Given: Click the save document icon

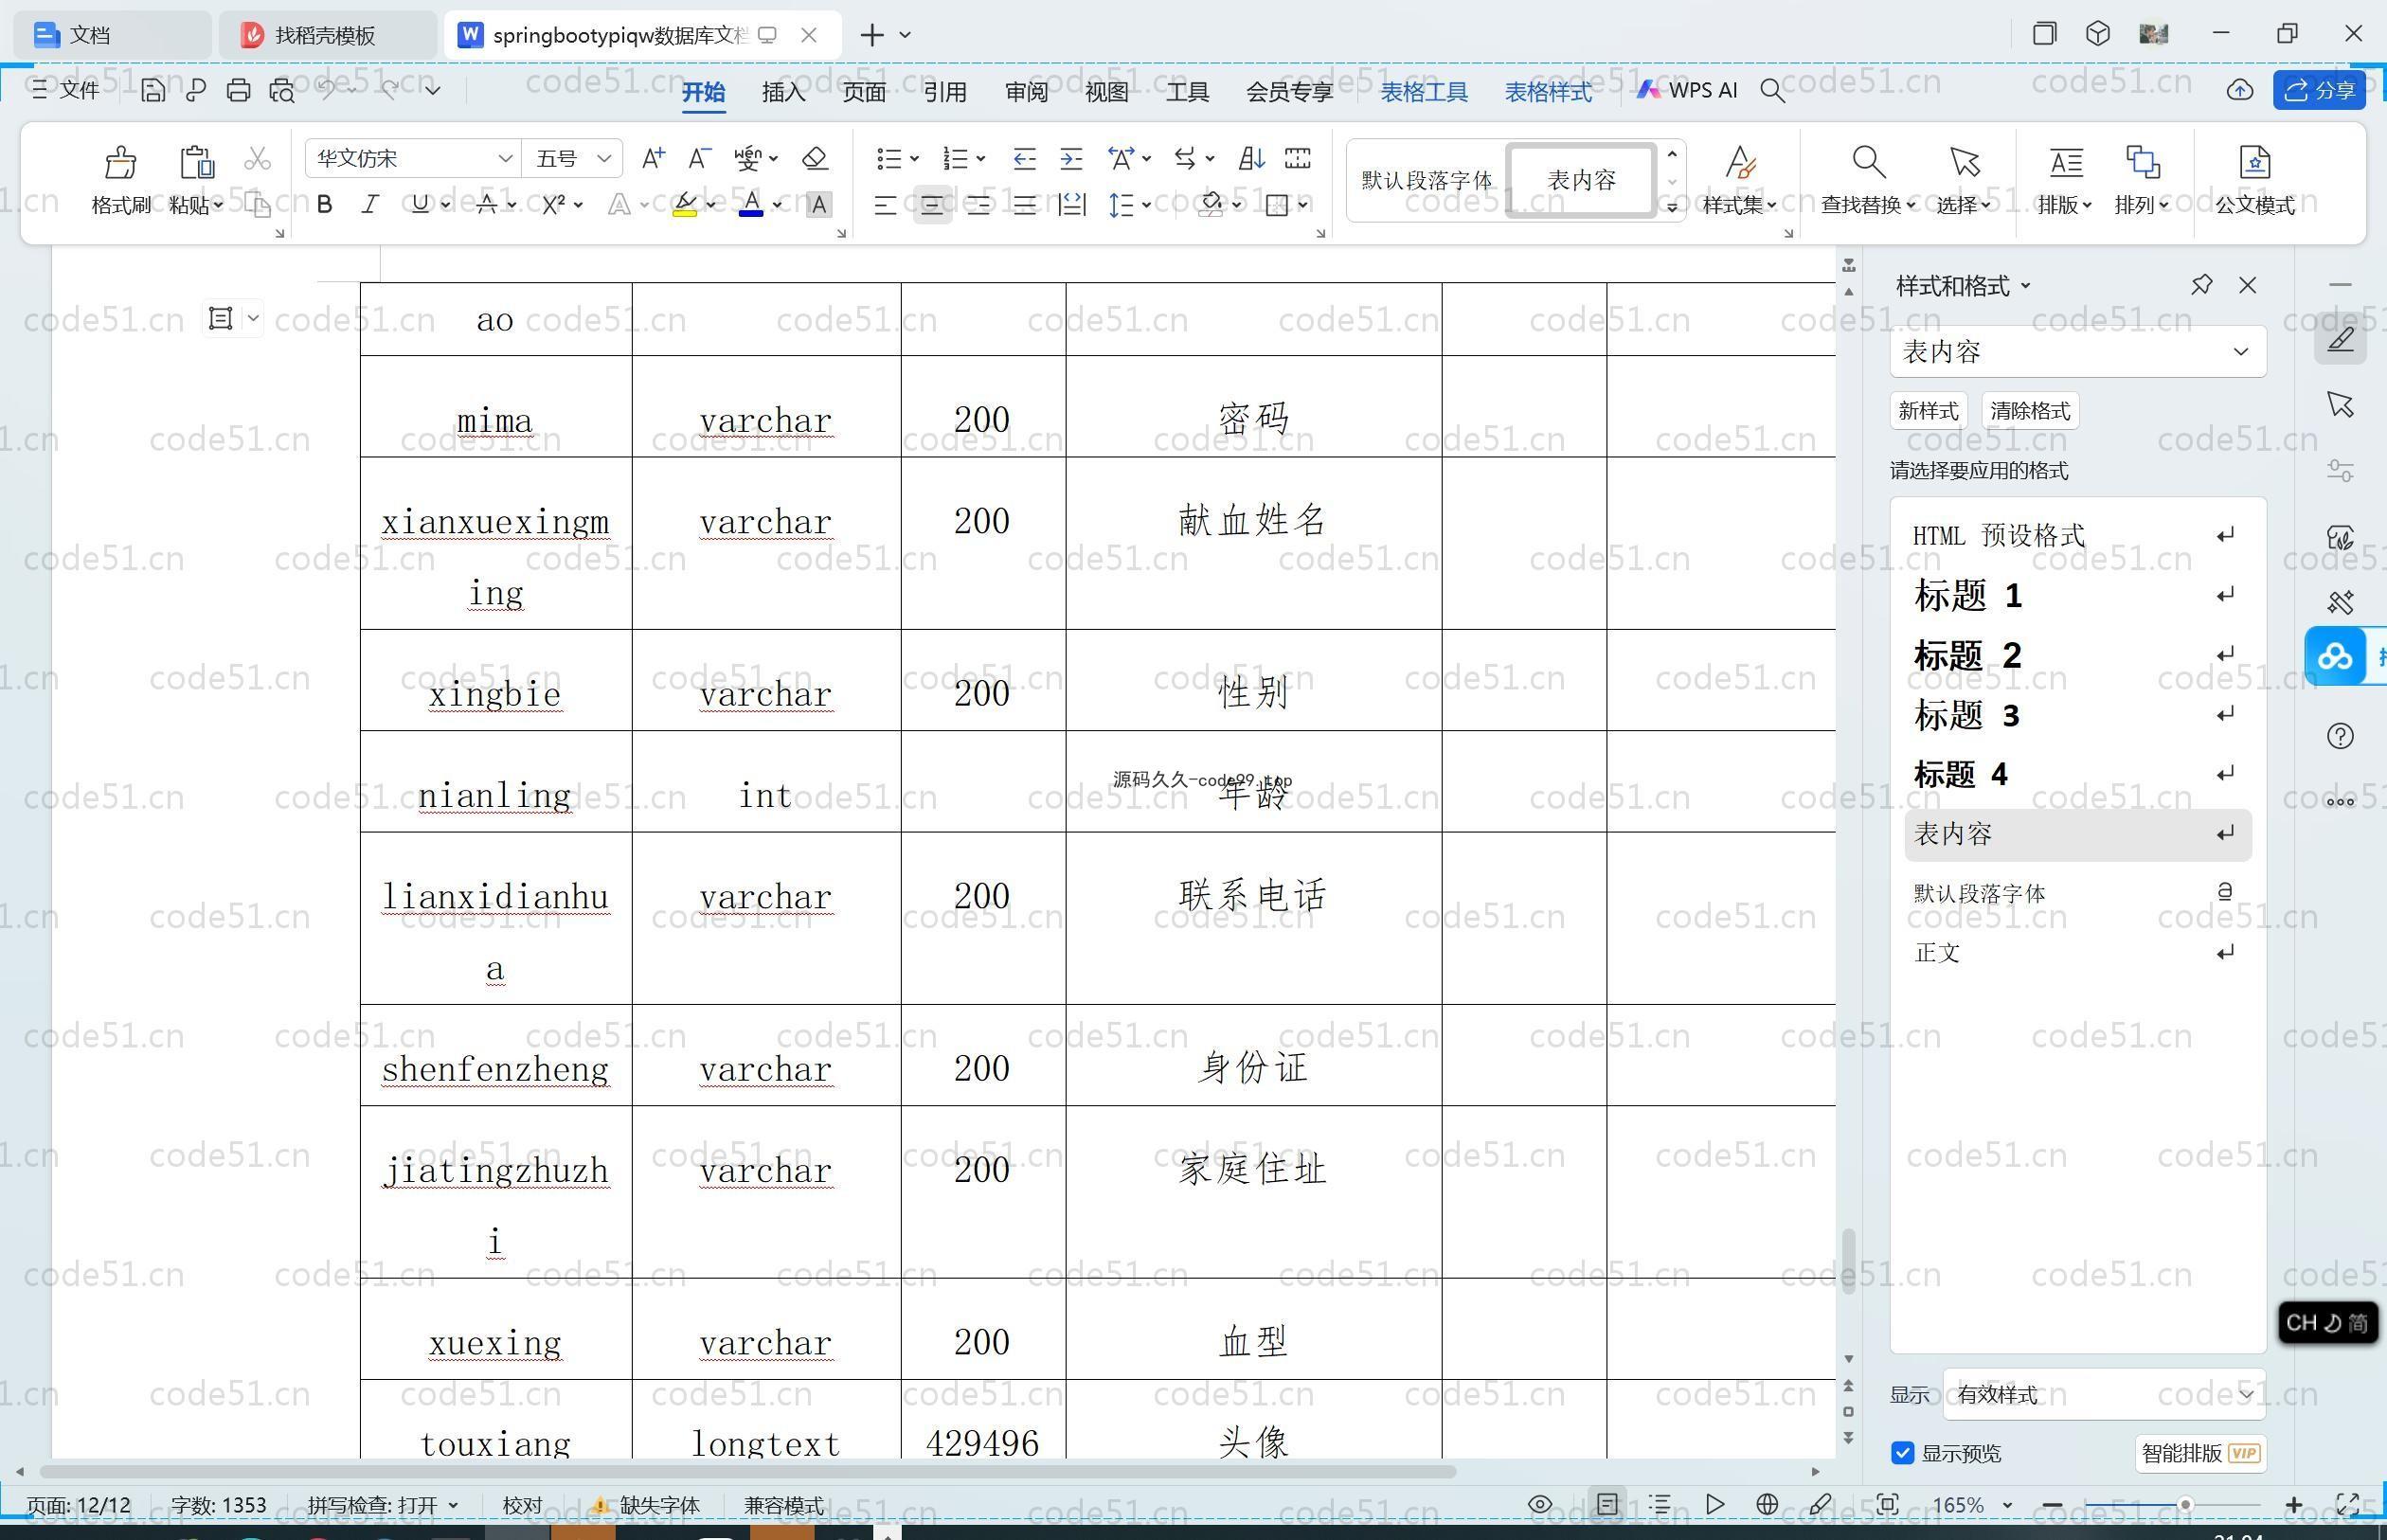Looking at the screenshot, I should tap(152, 90).
